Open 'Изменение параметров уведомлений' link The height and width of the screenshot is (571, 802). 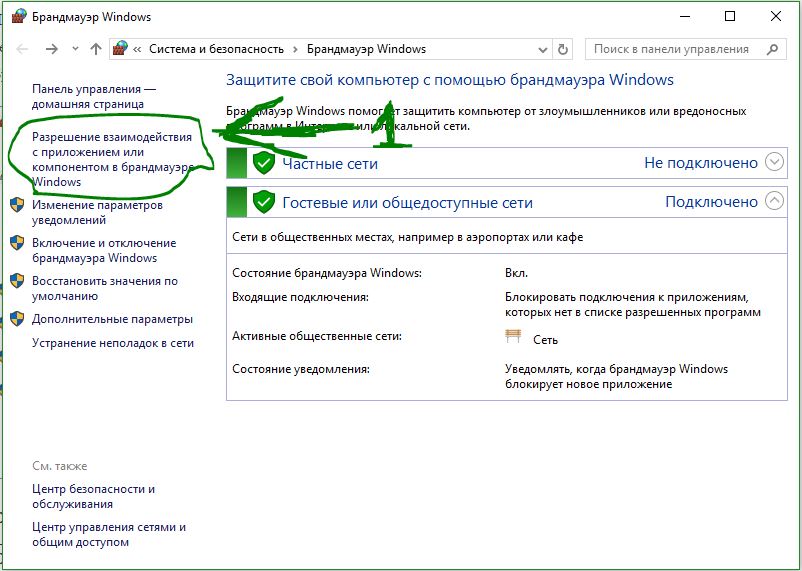(97, 212)
